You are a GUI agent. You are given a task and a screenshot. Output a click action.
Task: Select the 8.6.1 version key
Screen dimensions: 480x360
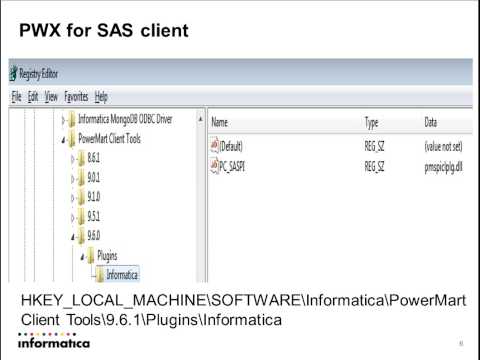[94, 158]
